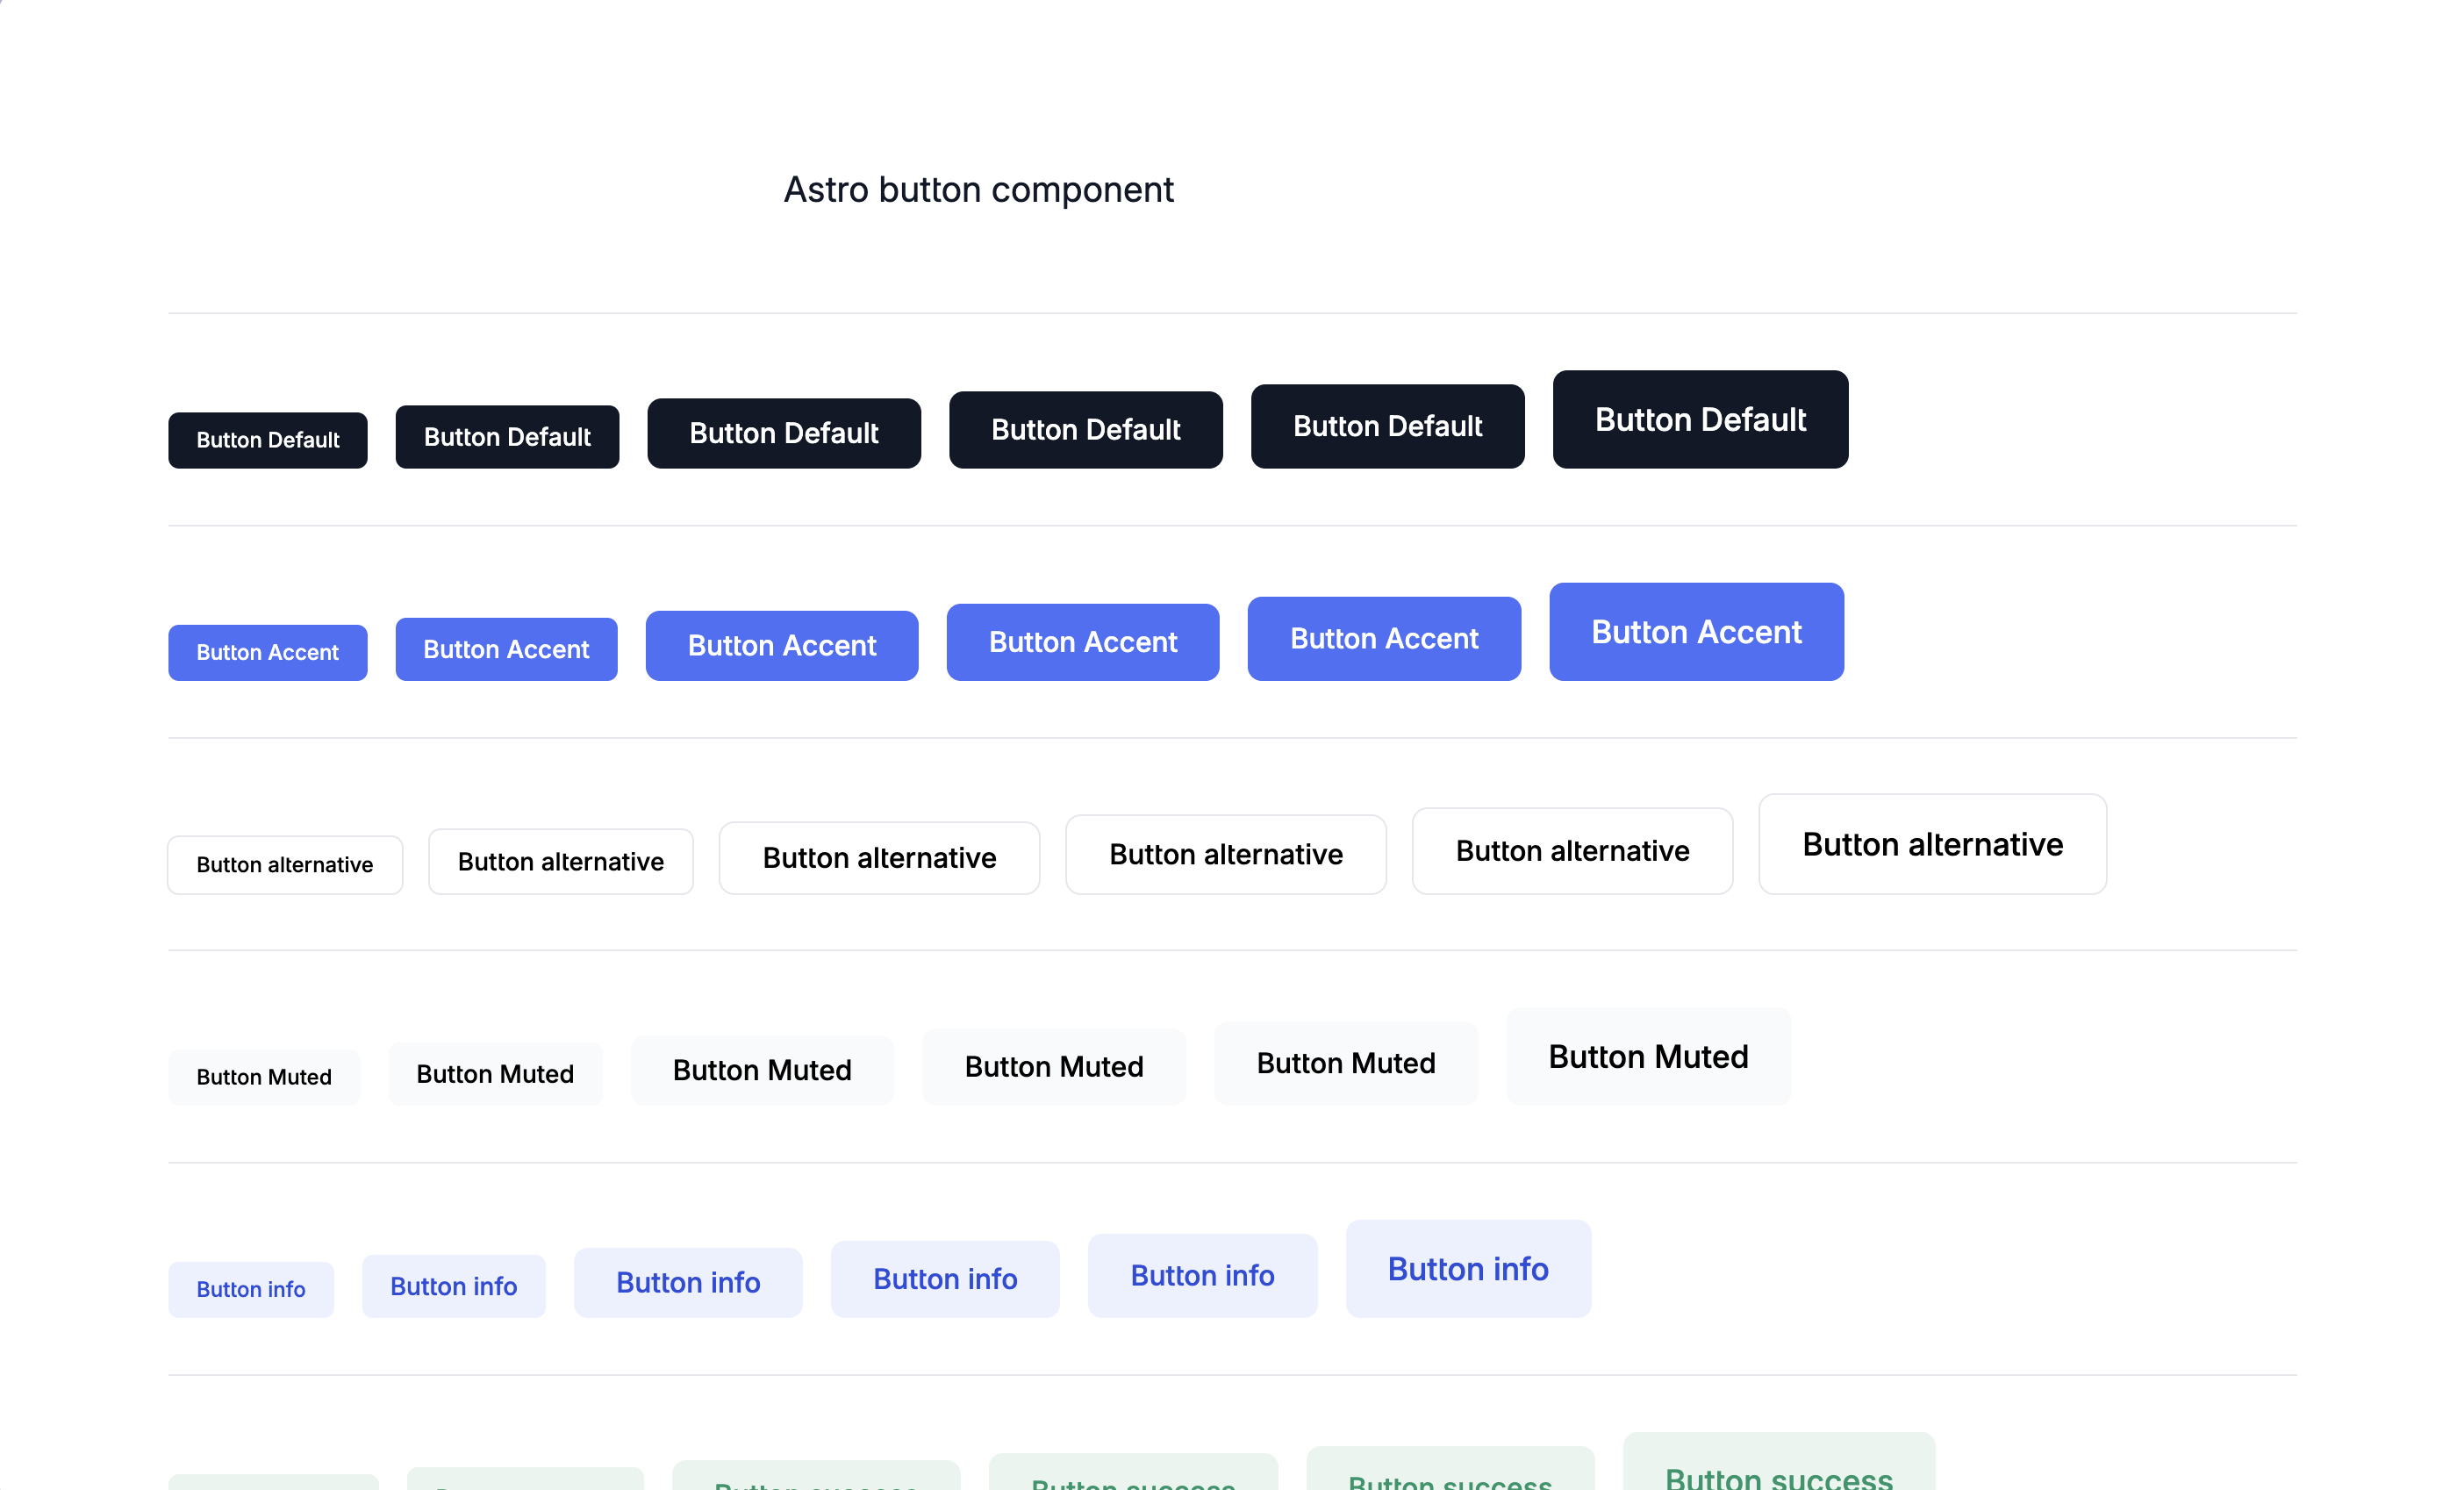Click the smallest Button alternative
The width and height of the screenshot is (2464, 1490).
tap(285, 863)
